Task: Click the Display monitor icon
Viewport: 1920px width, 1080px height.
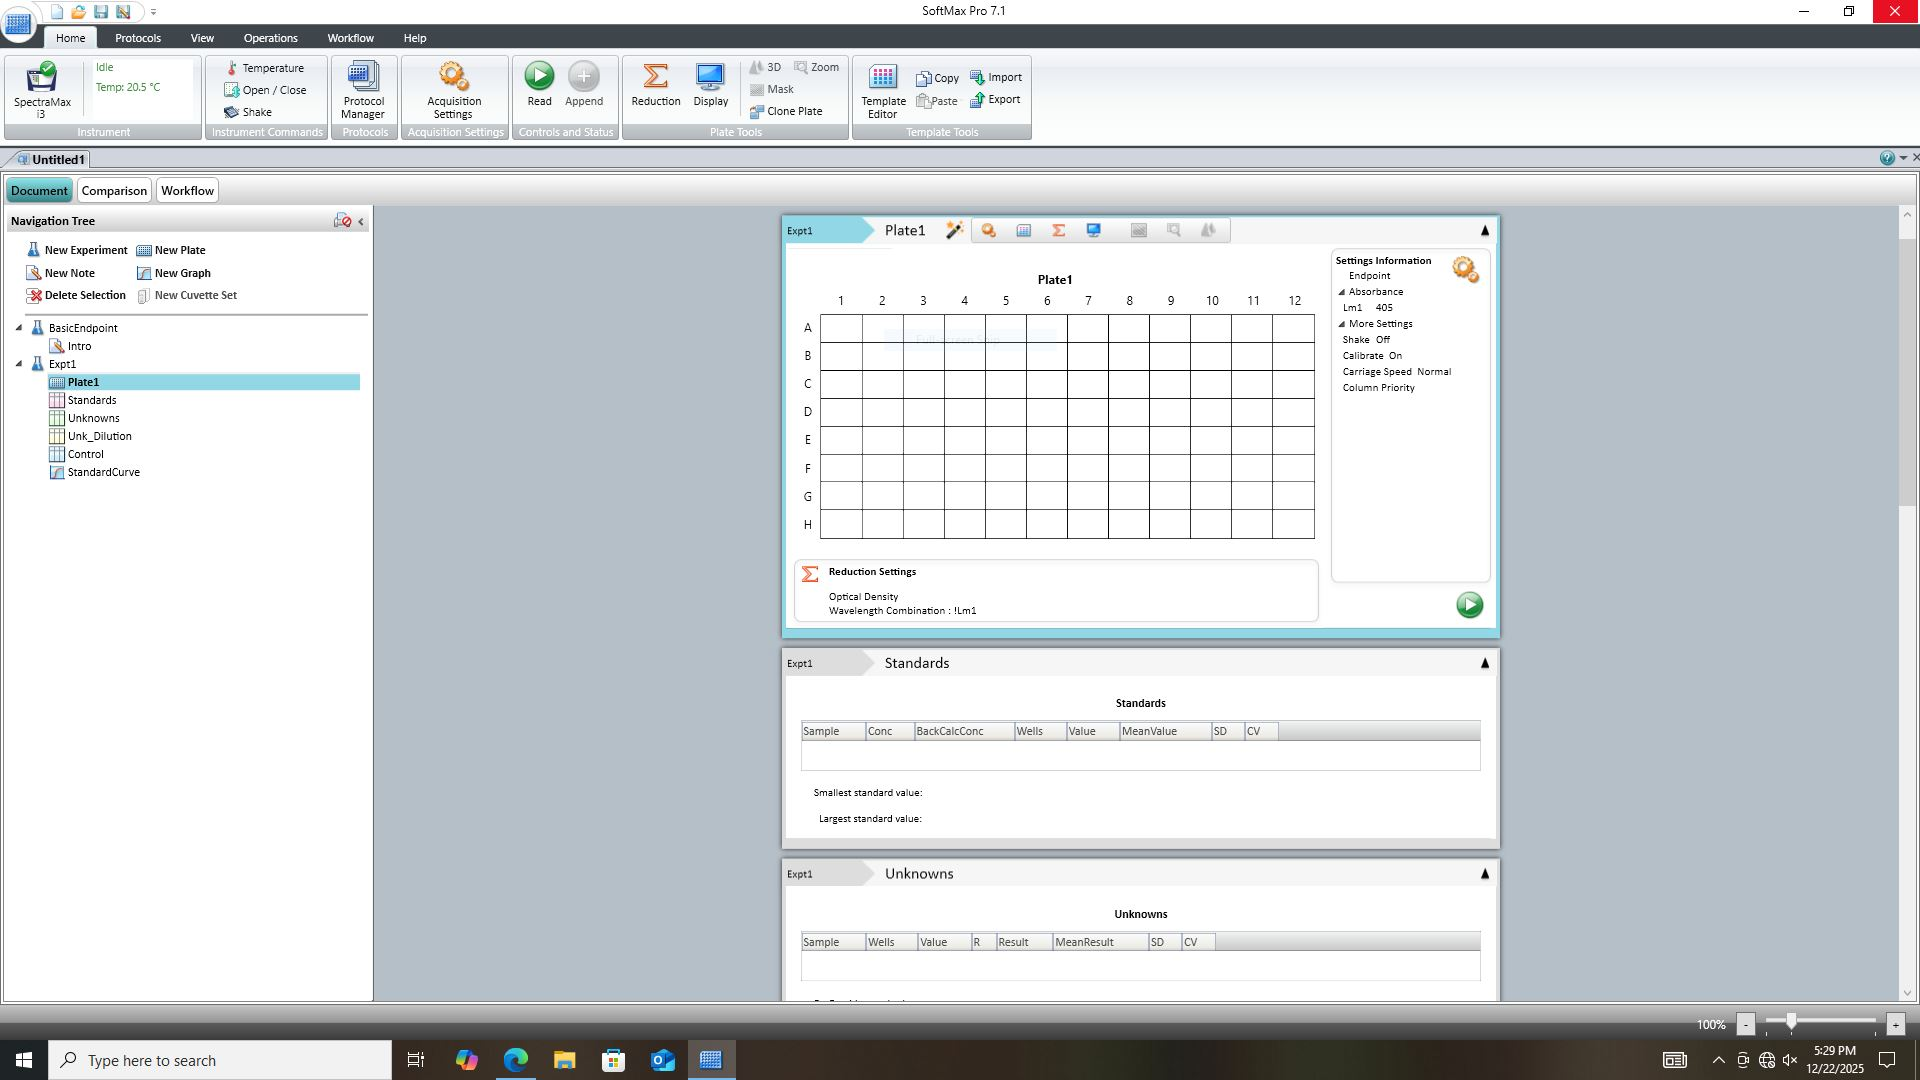Action: 710,77
